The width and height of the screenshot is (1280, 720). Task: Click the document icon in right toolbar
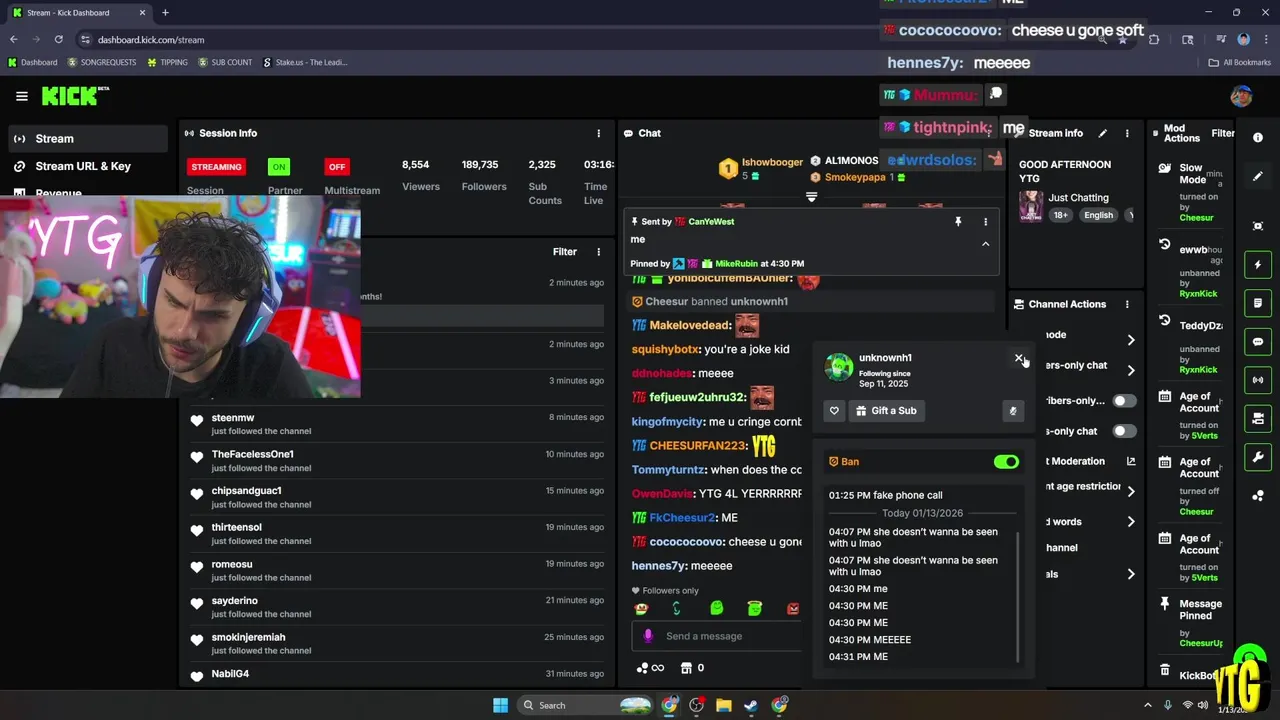(1258, 303)
